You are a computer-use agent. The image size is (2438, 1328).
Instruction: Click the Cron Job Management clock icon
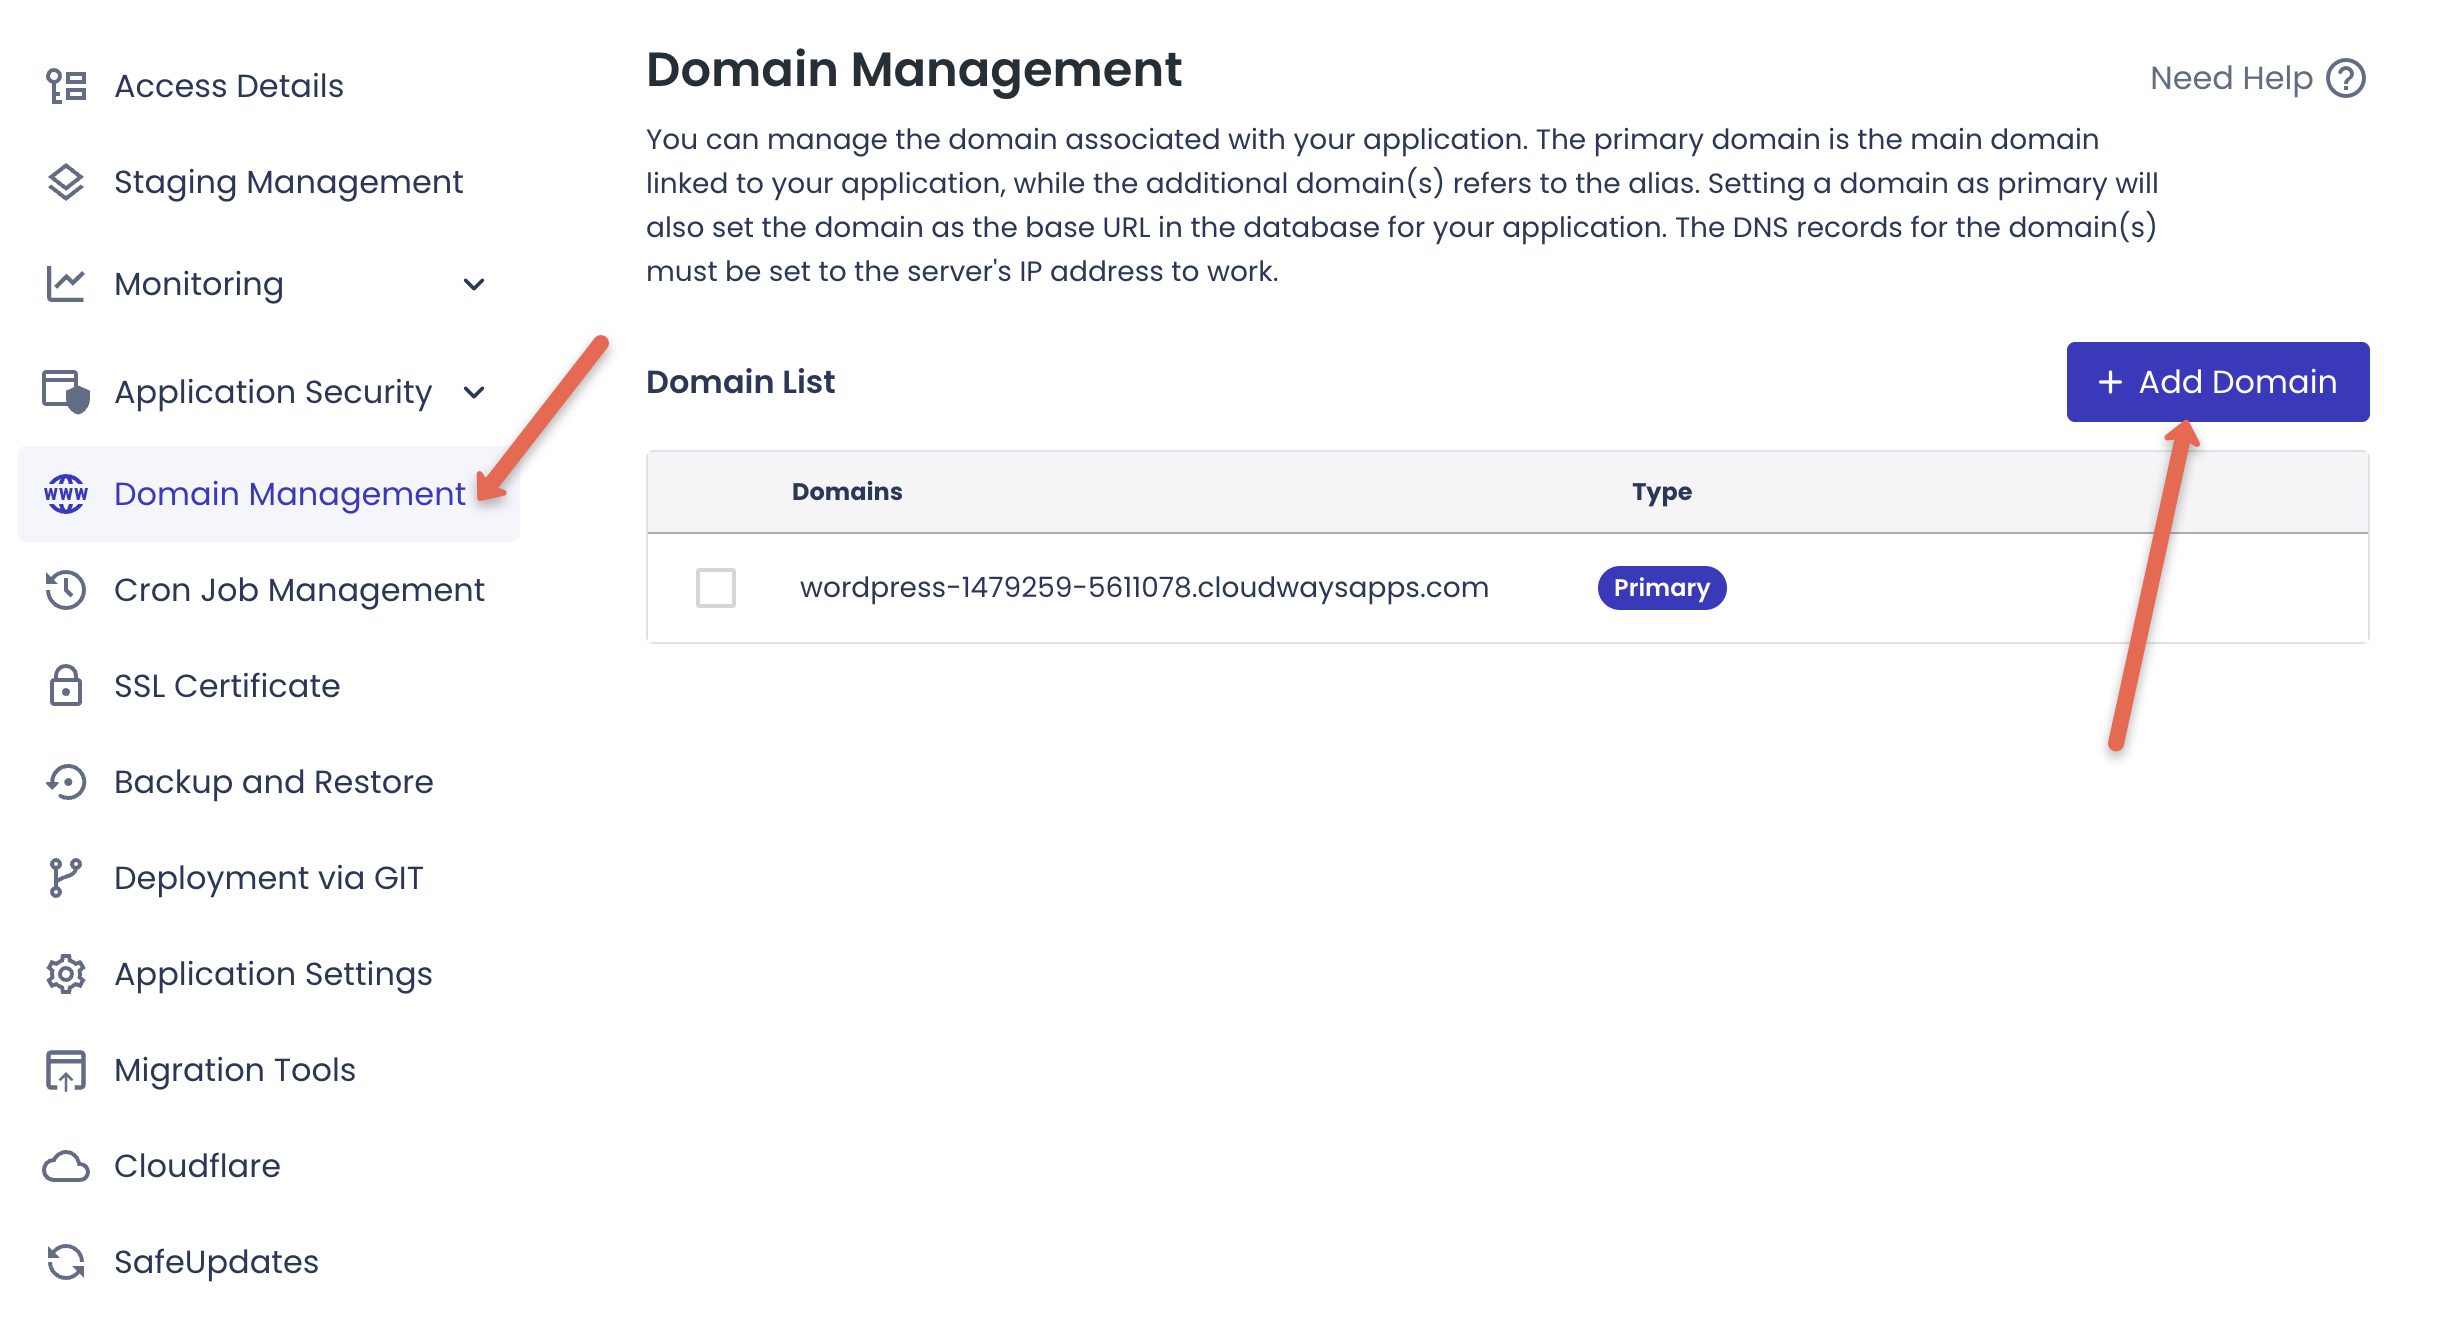click(x=64, y=590)
